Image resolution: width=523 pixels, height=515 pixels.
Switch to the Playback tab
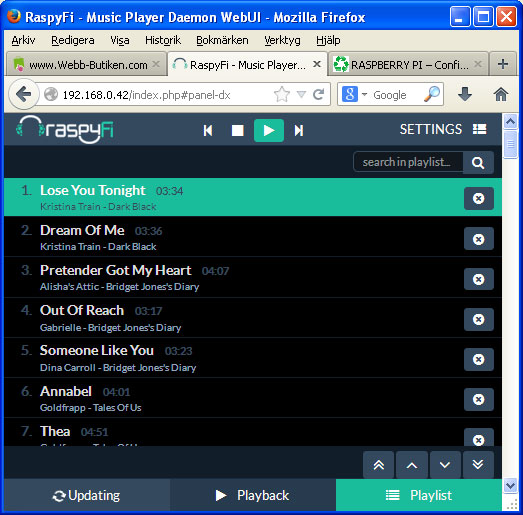point(253,495)
